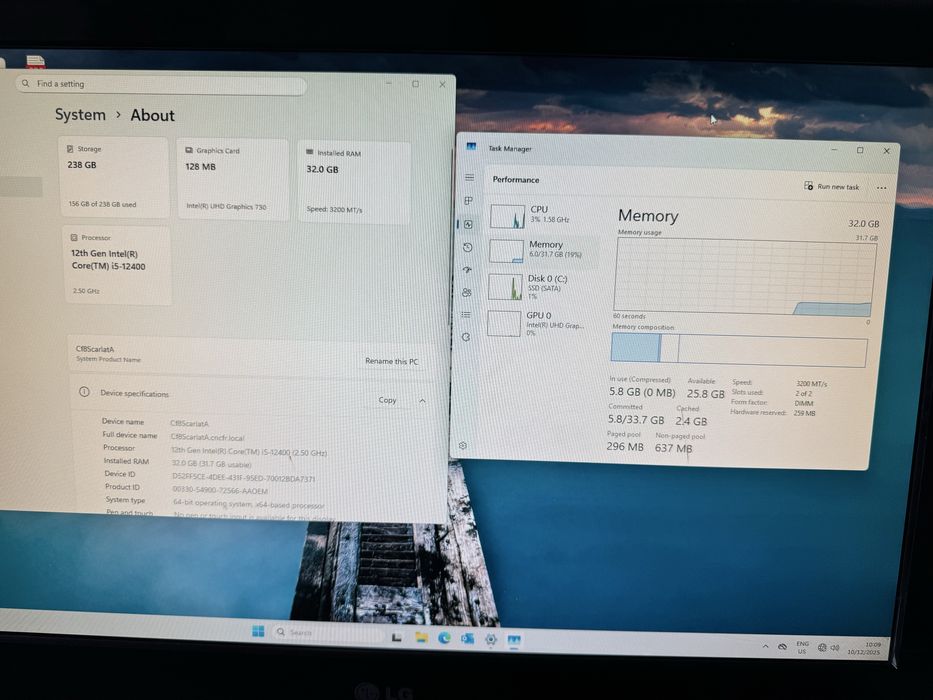Open clock and date in taskbar
The height and width of the screenshot is (700, 933).
tap(866, 648)
